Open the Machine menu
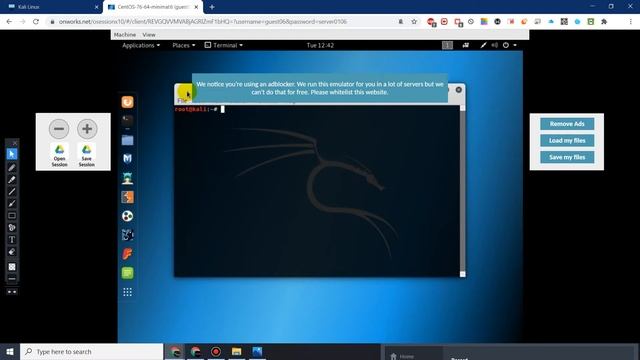Screen dimensions: 640x360 click(125, 35)
